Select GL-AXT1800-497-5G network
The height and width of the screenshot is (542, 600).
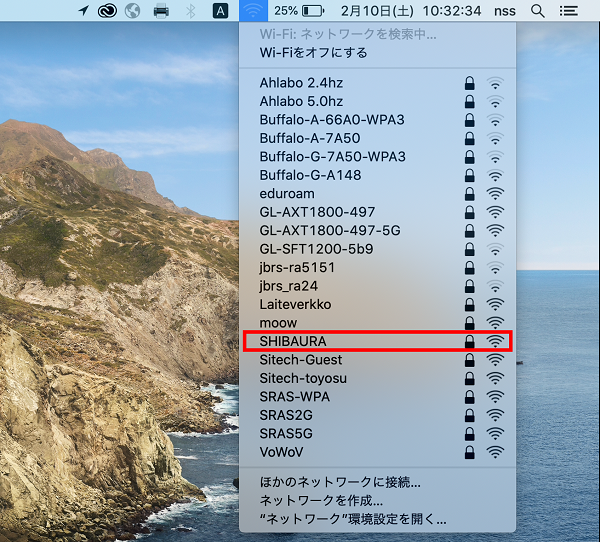point(378,230)
